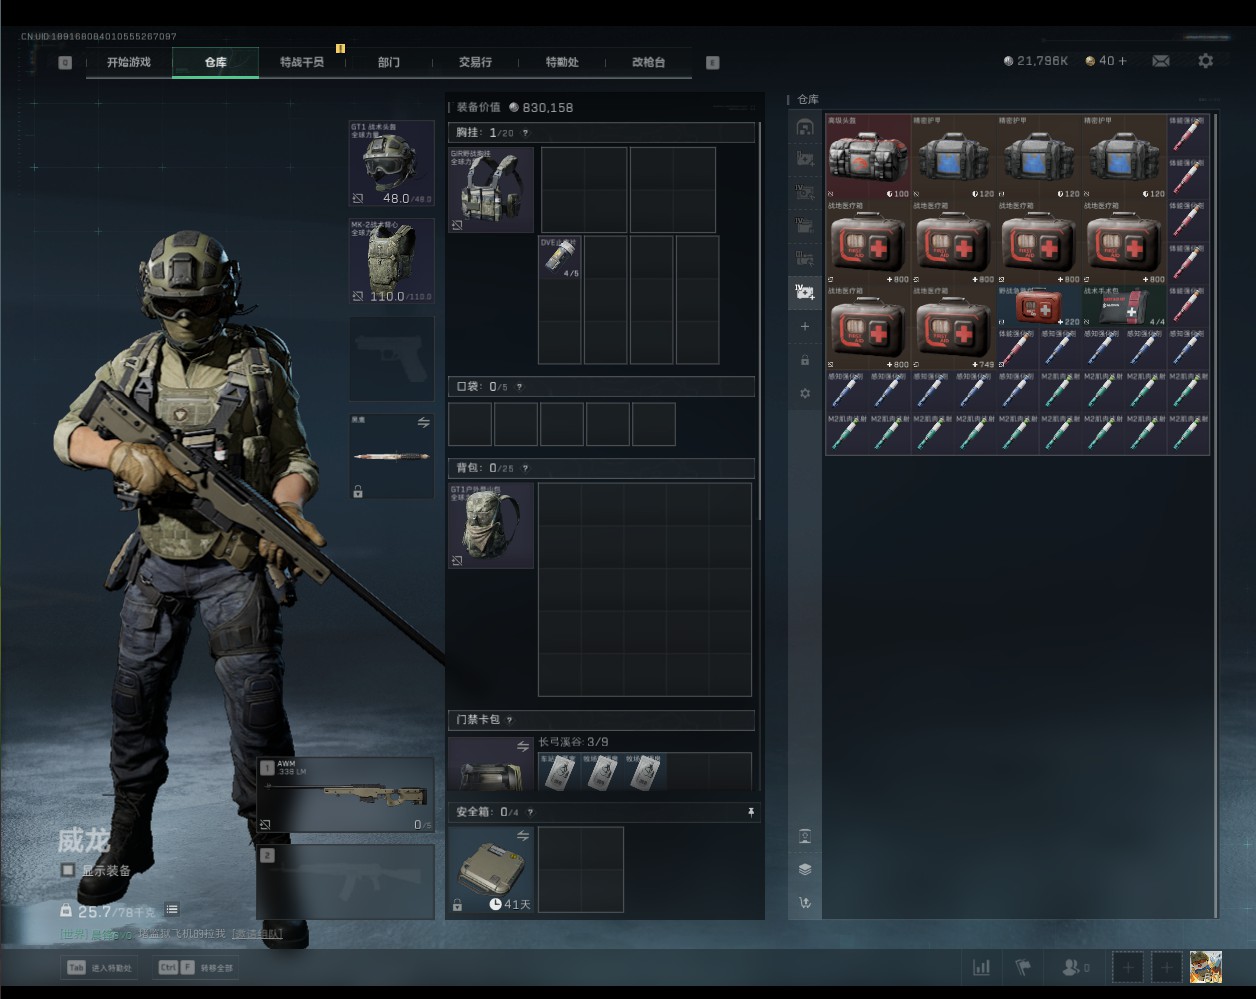Screen dimensions: 1256x999
Task: Select the knife melee weapon slot
Action: [x=391, y=457]
